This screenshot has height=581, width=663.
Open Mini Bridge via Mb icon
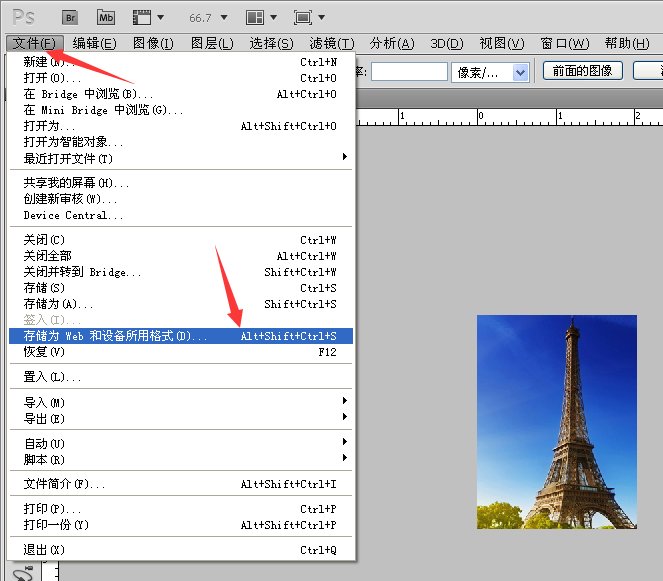pos(106,17)
